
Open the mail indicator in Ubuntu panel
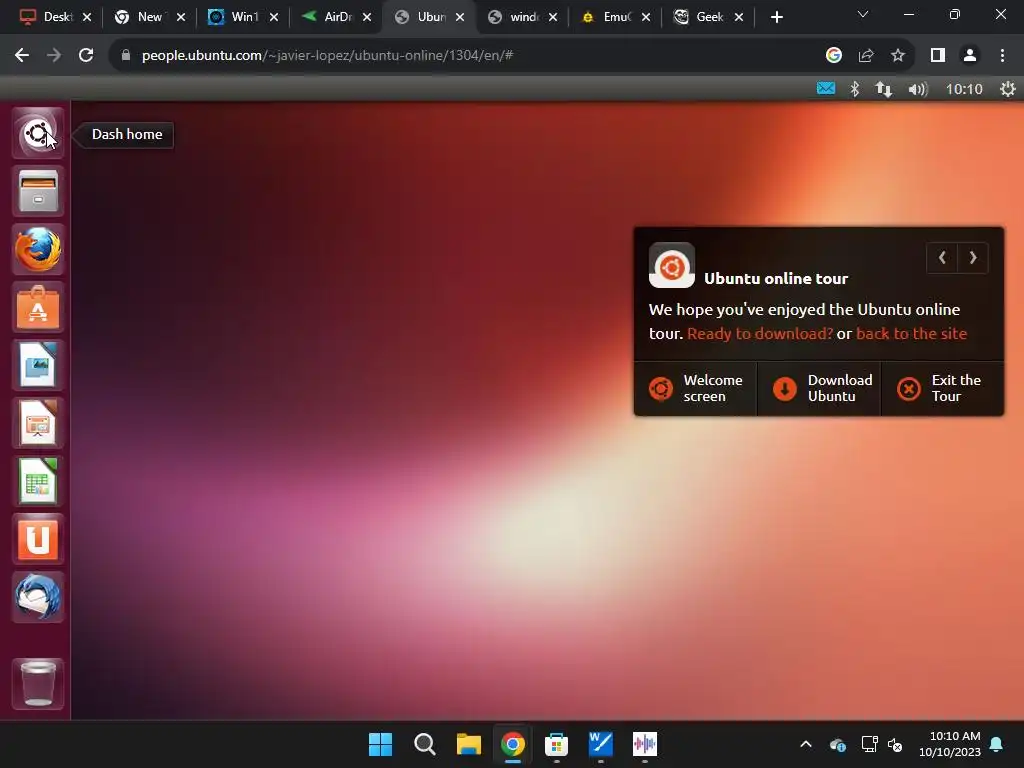tap(825, 88)
